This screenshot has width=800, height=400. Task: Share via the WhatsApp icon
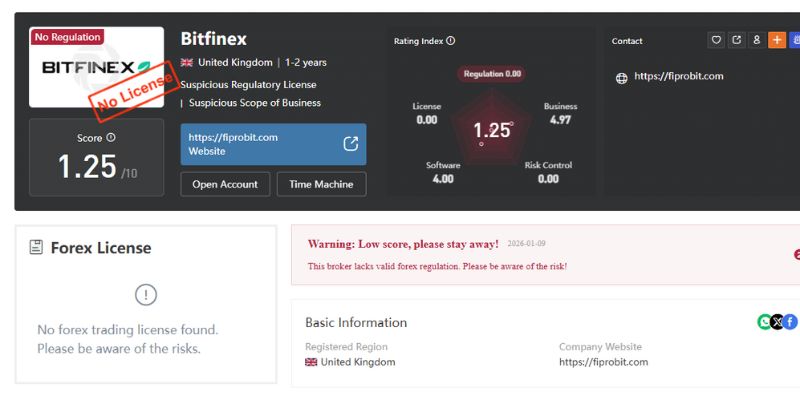click(x=765, y=322)
